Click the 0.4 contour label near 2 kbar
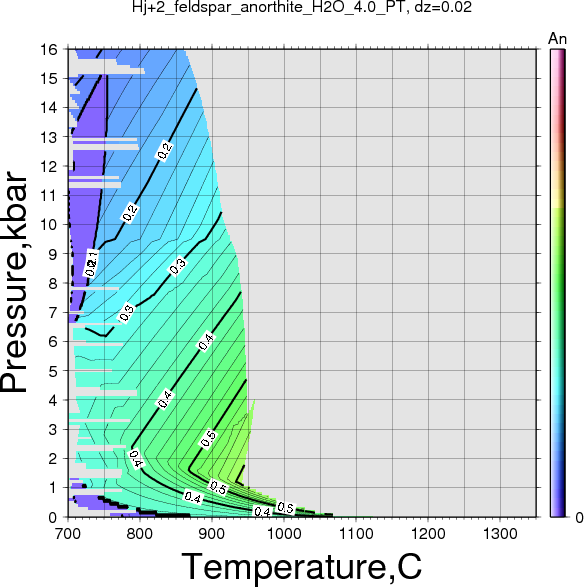Screen dimensions: 584x587 [136, 459]
